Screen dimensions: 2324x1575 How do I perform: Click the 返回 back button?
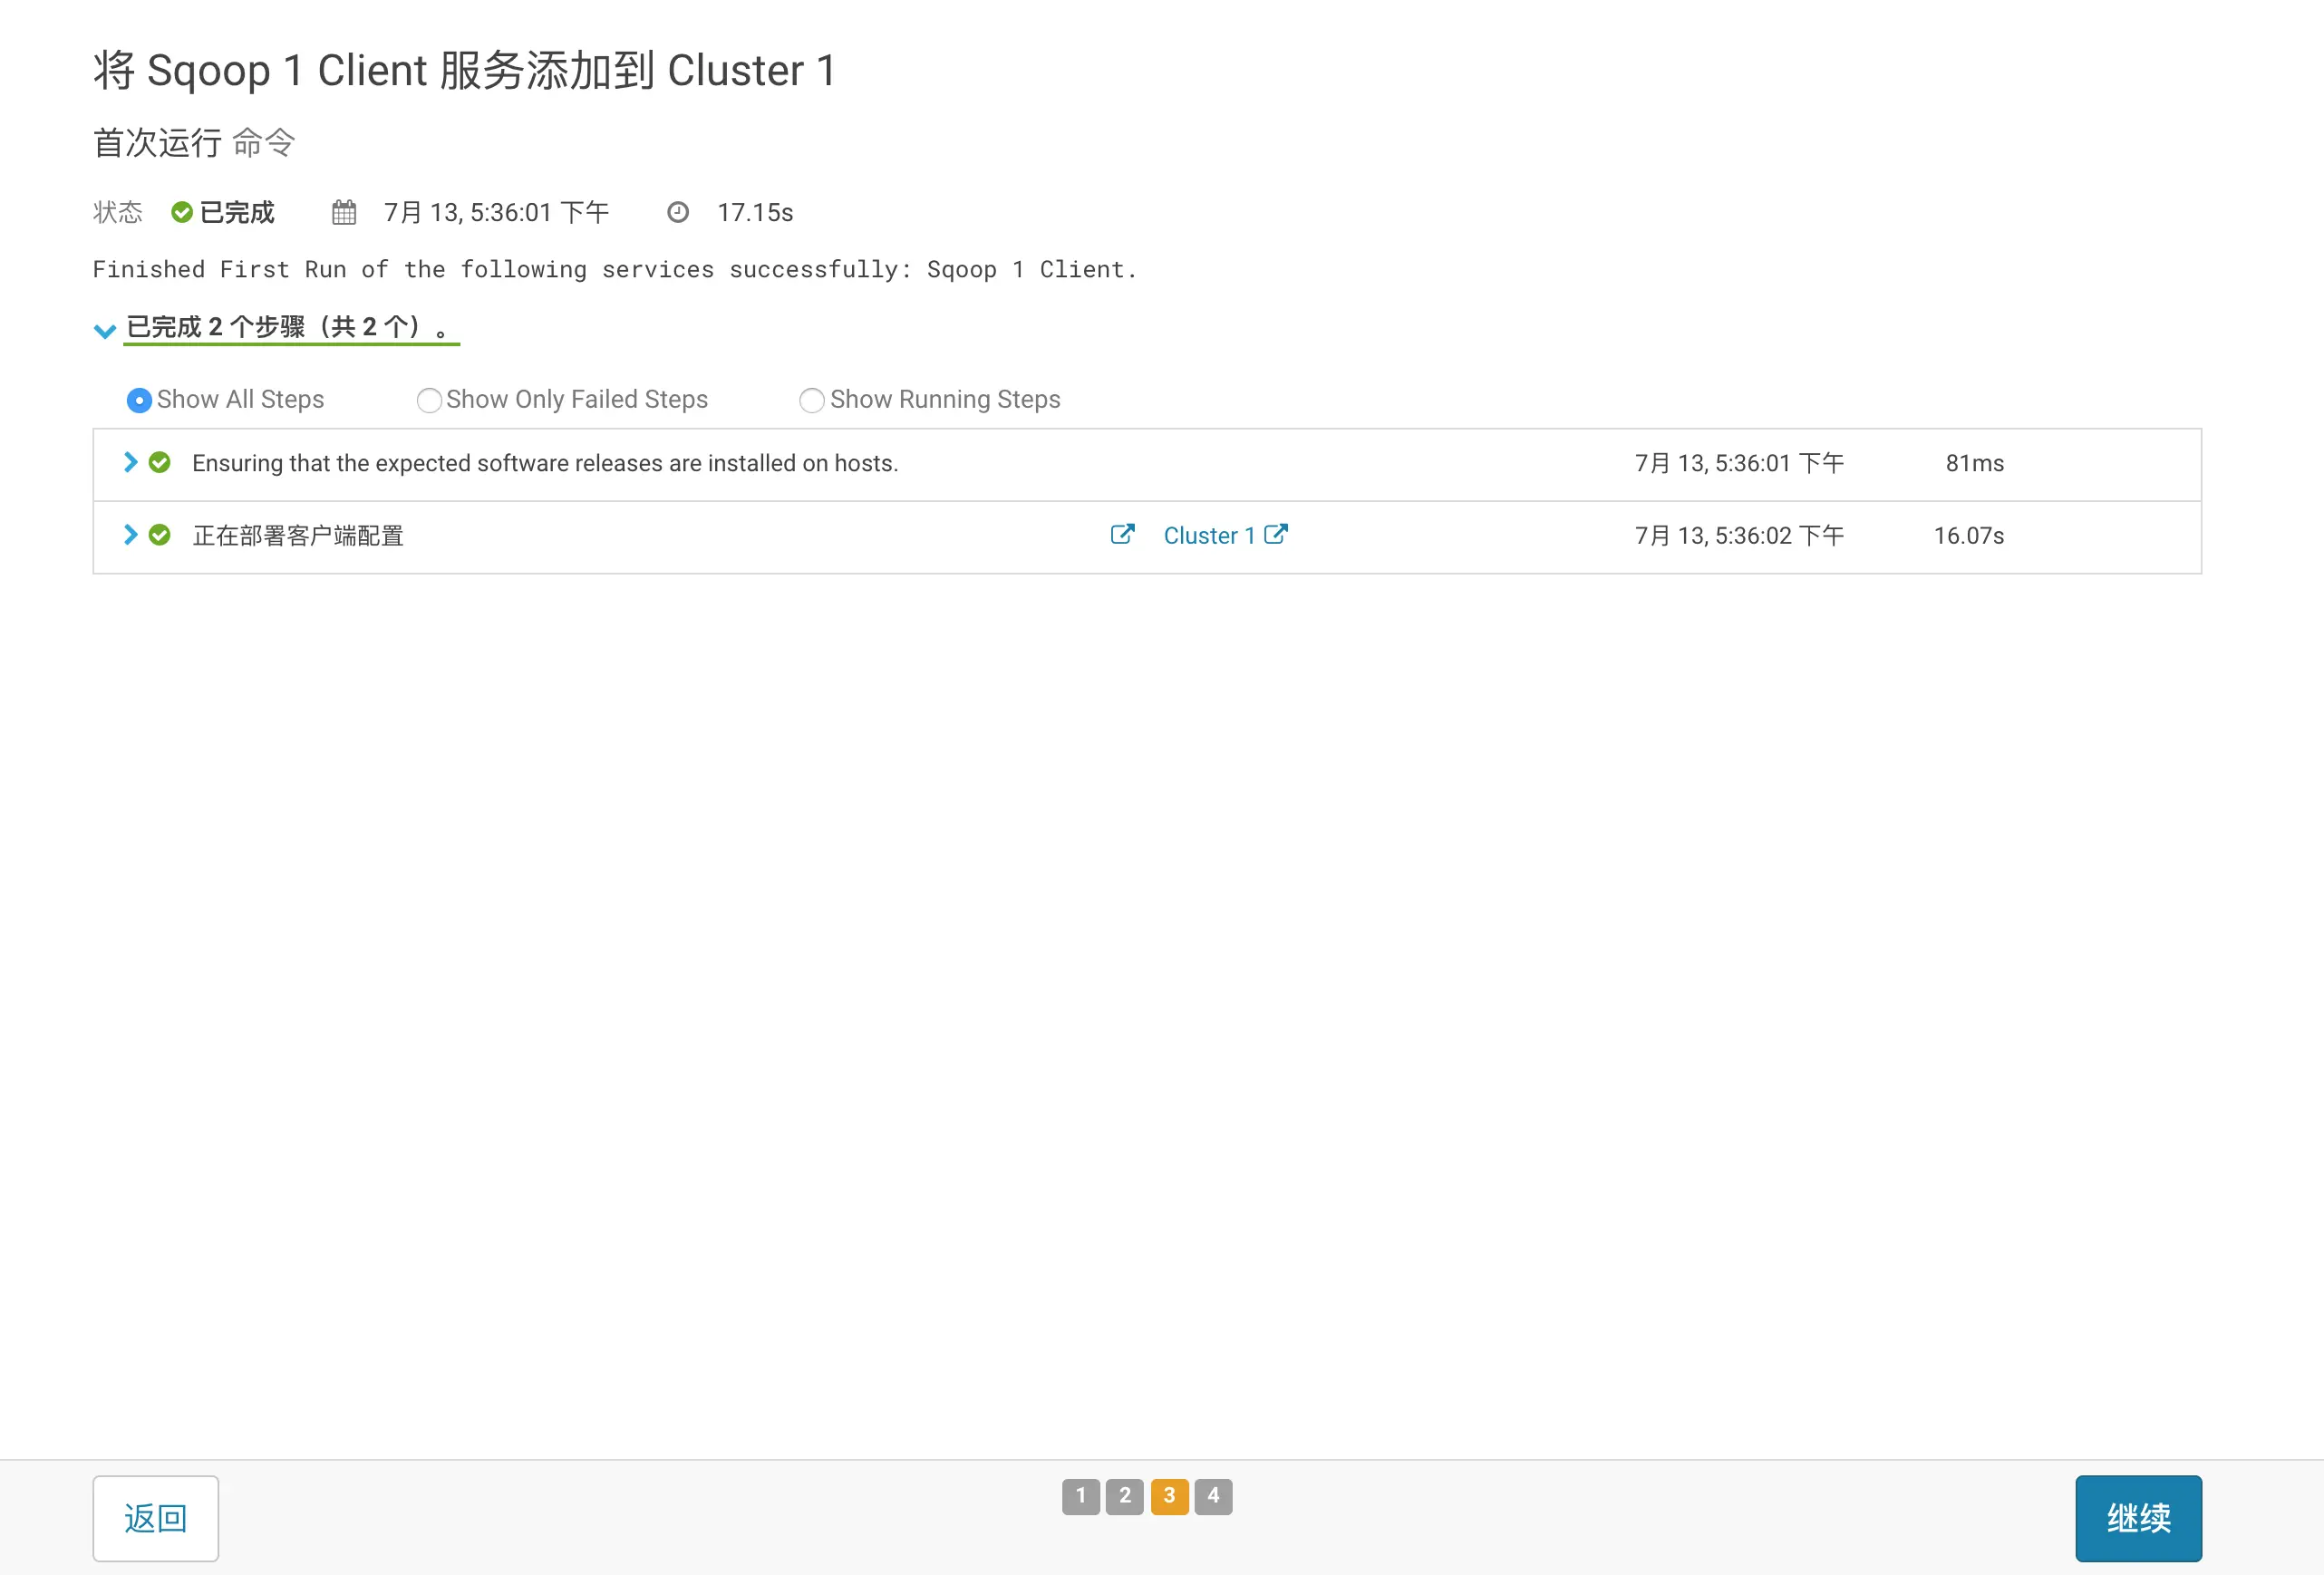(x=156, y=1518)
